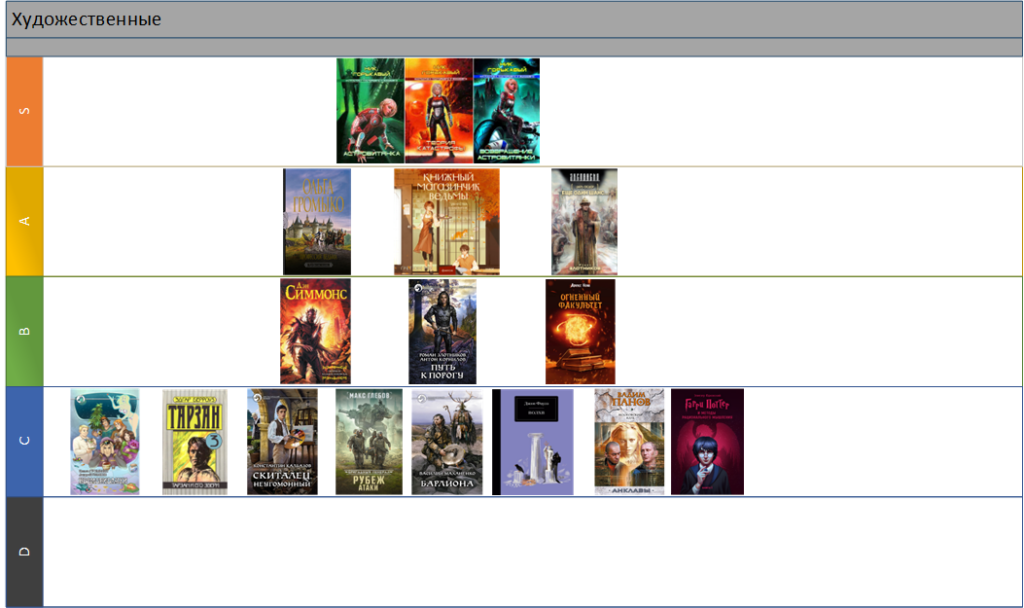This screenshot has width=1024, height=608.
Task: Select the 'Тарзан' book cover
Action: (195, 442)
